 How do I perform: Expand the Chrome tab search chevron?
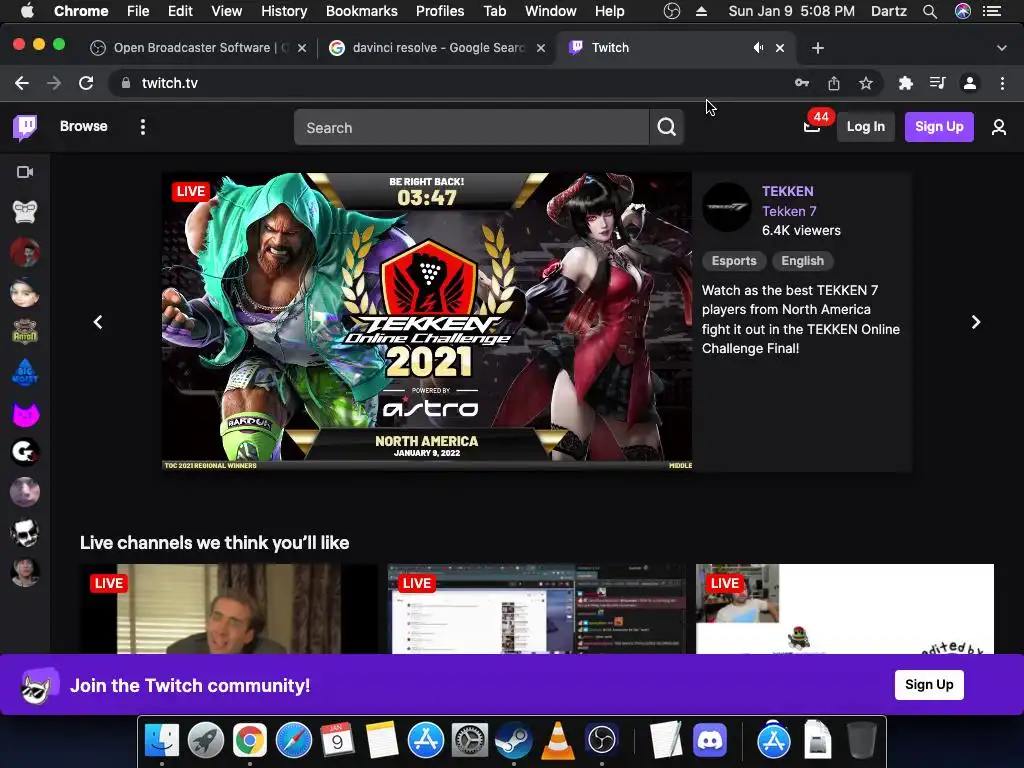click(x=1002, y=48)
